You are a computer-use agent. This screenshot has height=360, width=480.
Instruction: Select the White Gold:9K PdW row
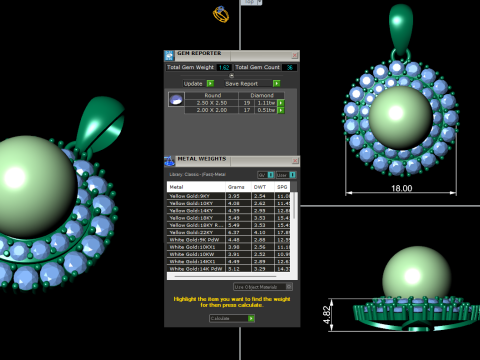[x=229, y=240]
